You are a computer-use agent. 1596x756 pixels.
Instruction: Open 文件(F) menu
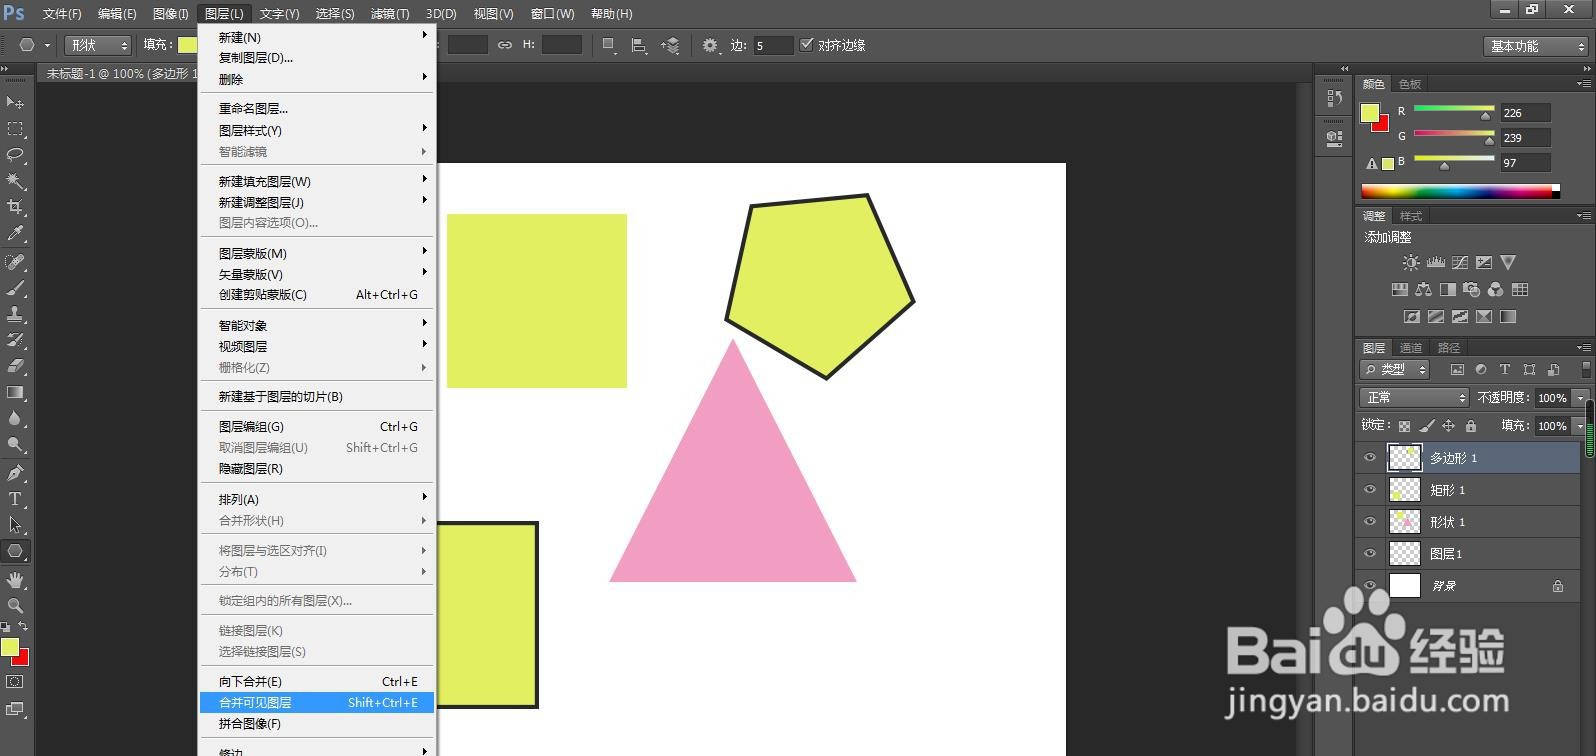click(x=62, y=14)
